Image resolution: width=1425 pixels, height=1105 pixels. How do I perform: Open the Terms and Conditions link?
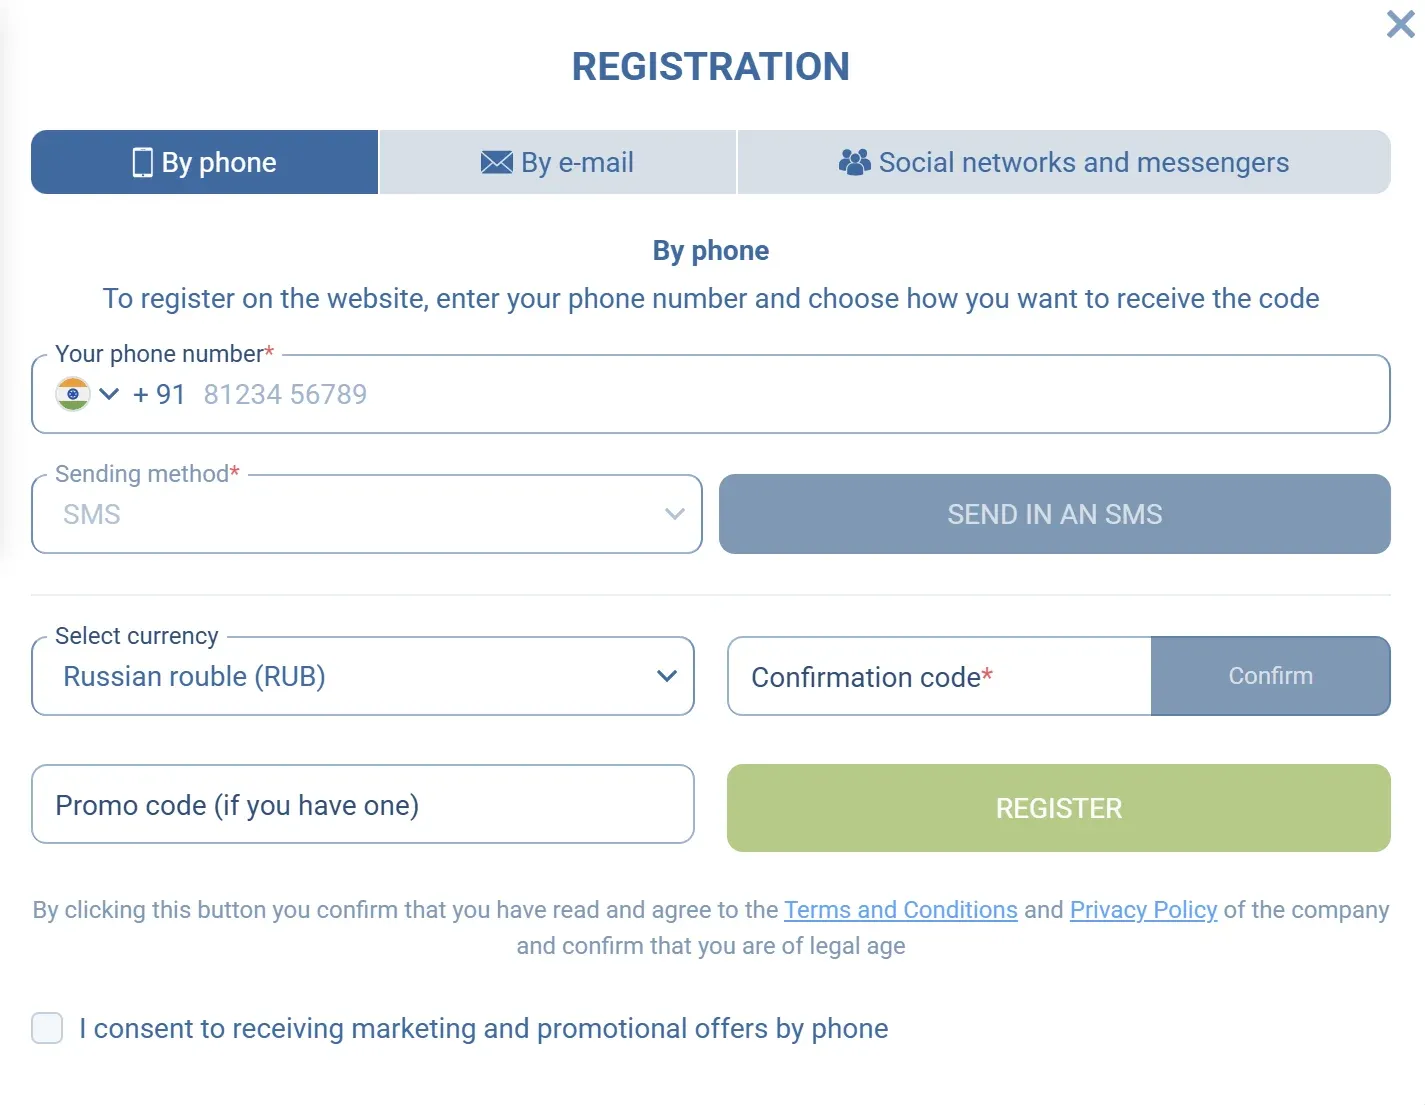click(x=901, y=910)
